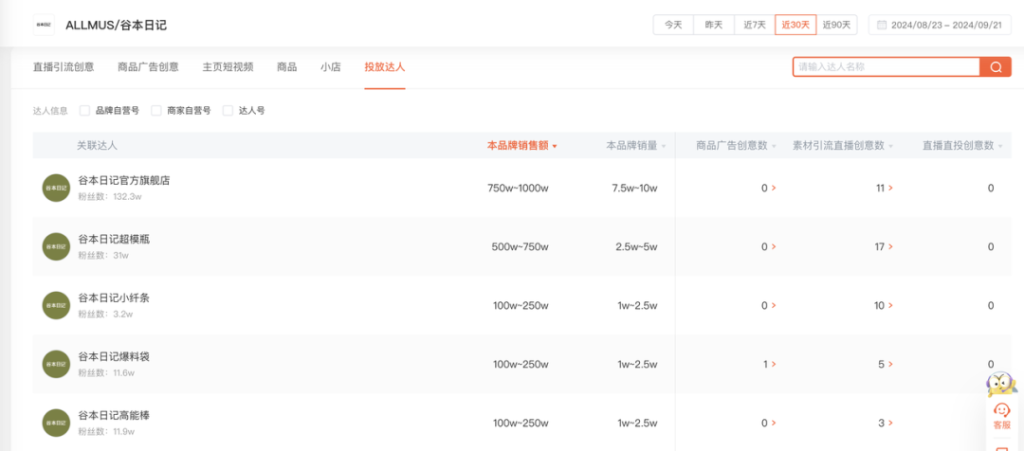Select 近7天 date range button
This screenshot has height=451, width=1024.
[754, 25]
